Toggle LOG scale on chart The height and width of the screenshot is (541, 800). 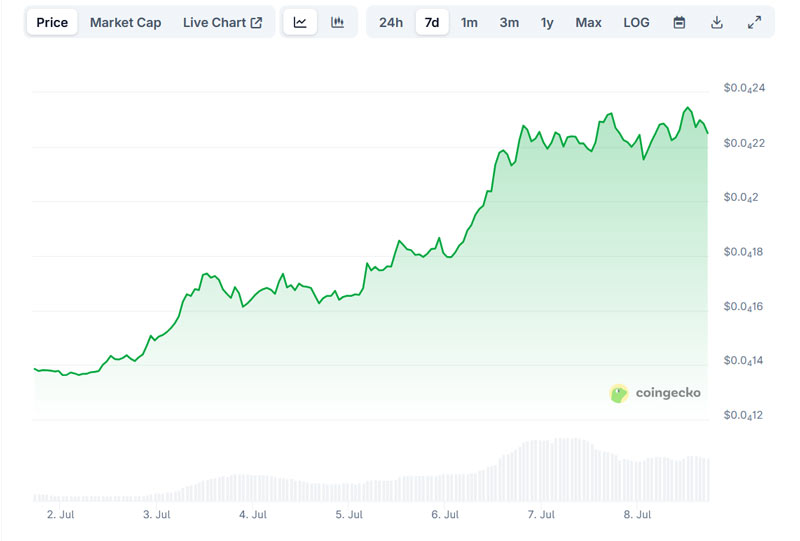coord(636,22)
